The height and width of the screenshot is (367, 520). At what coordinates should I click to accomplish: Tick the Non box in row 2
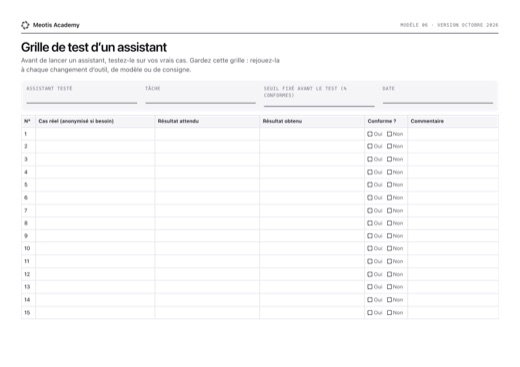point(389,146)
